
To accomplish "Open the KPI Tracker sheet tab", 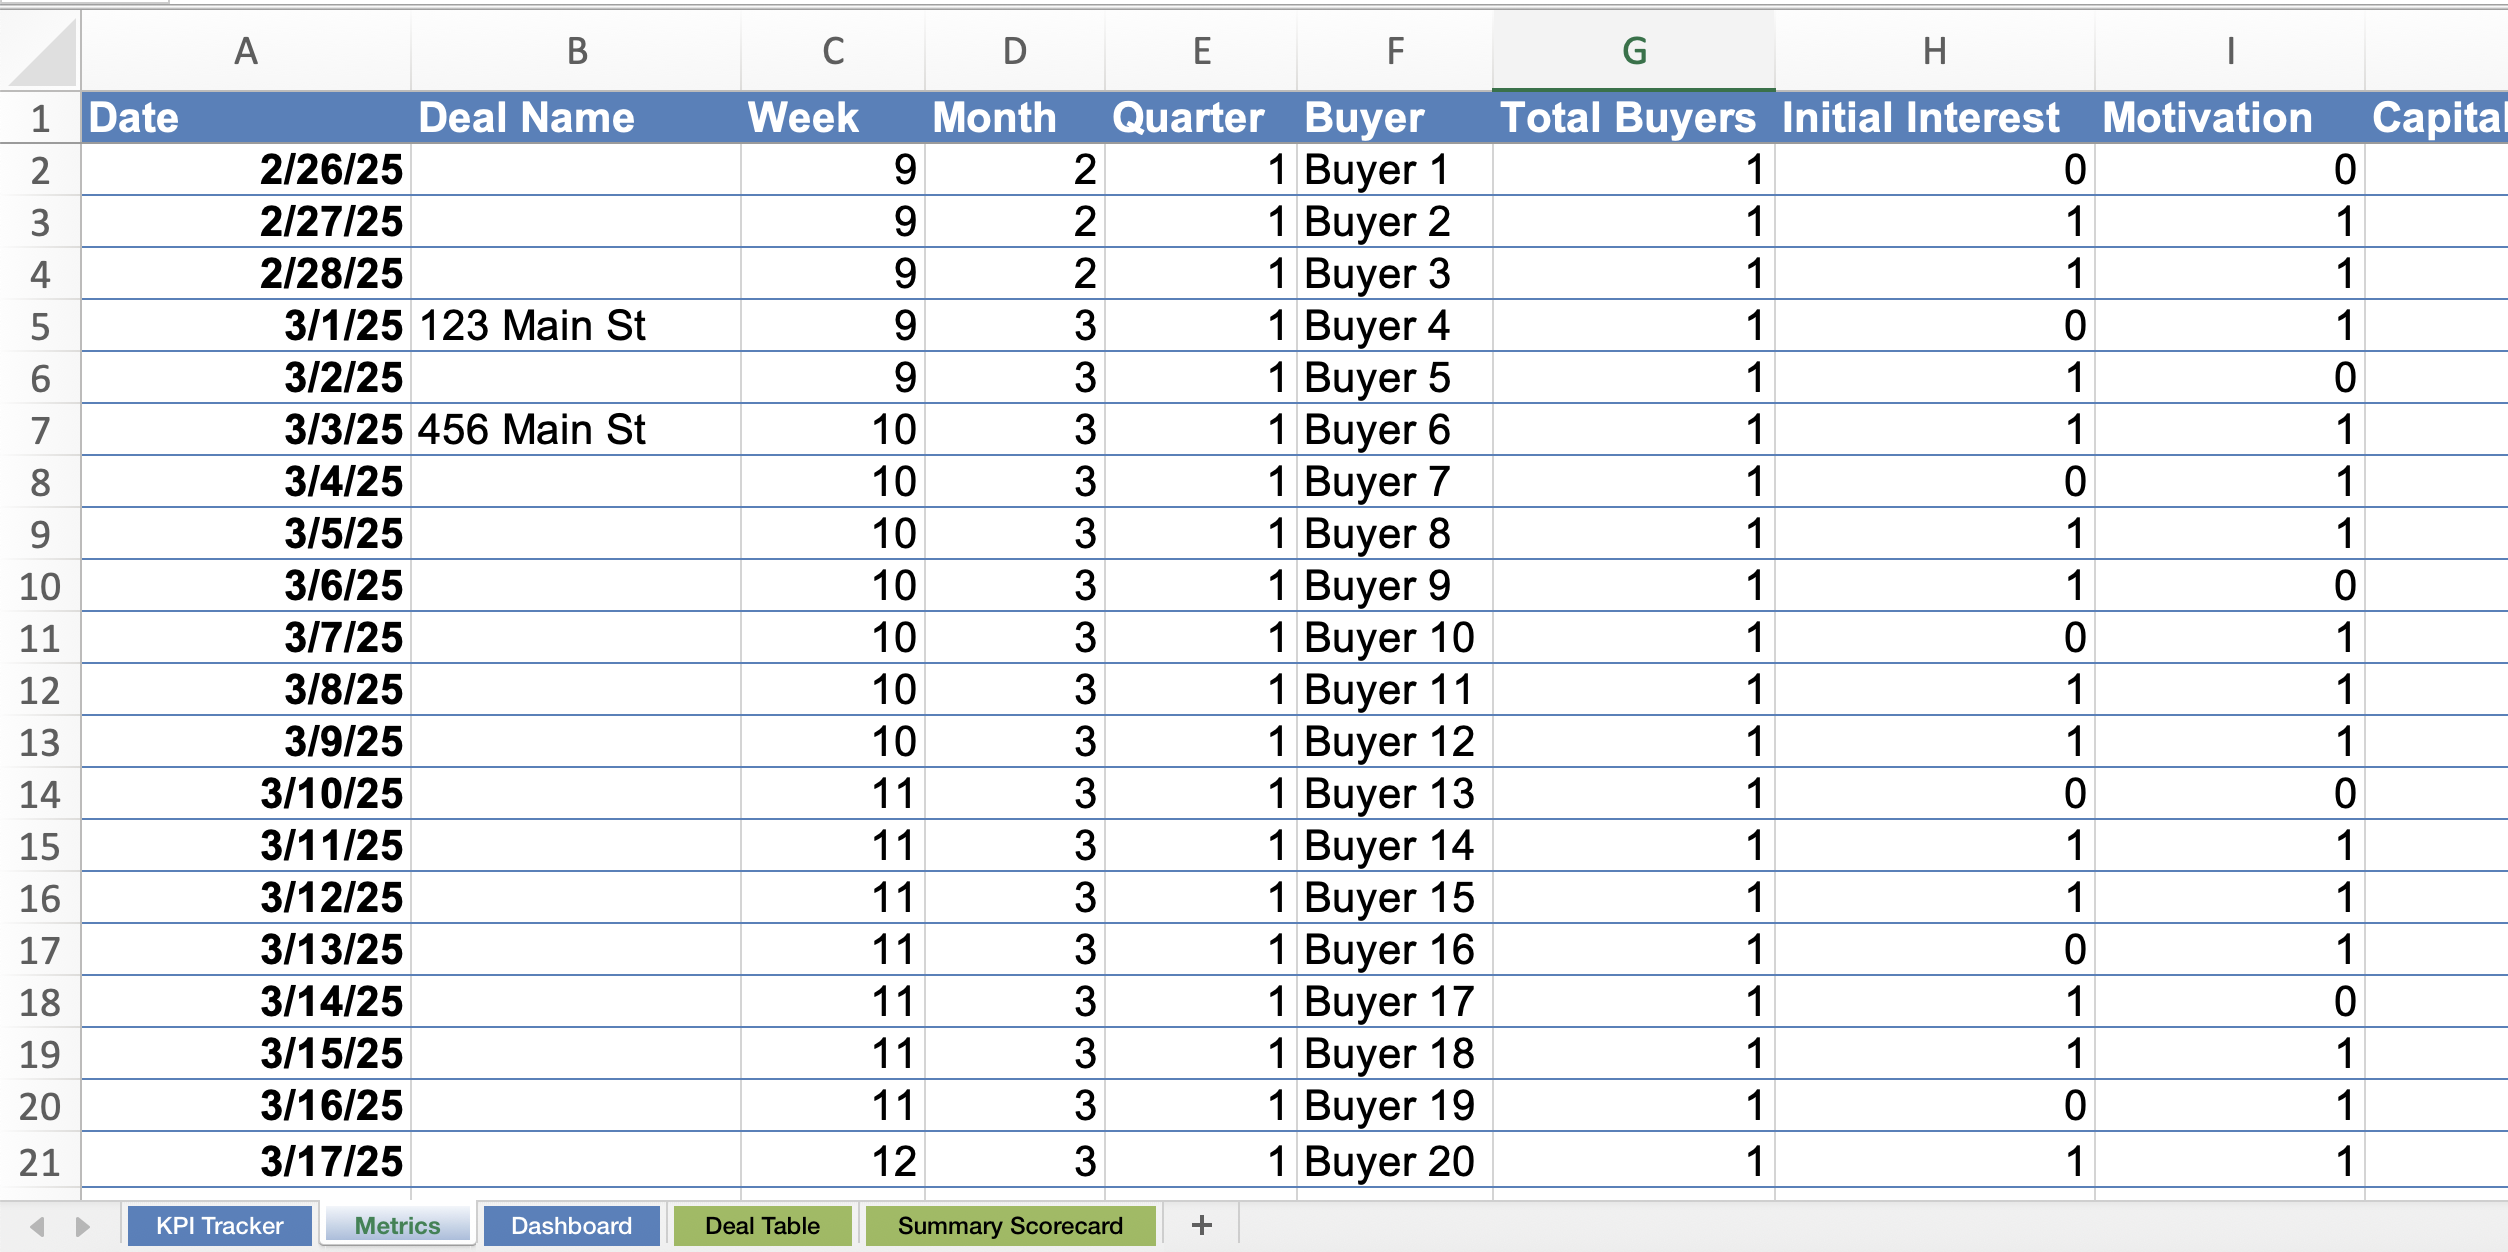I will [x=219, y=1226].
